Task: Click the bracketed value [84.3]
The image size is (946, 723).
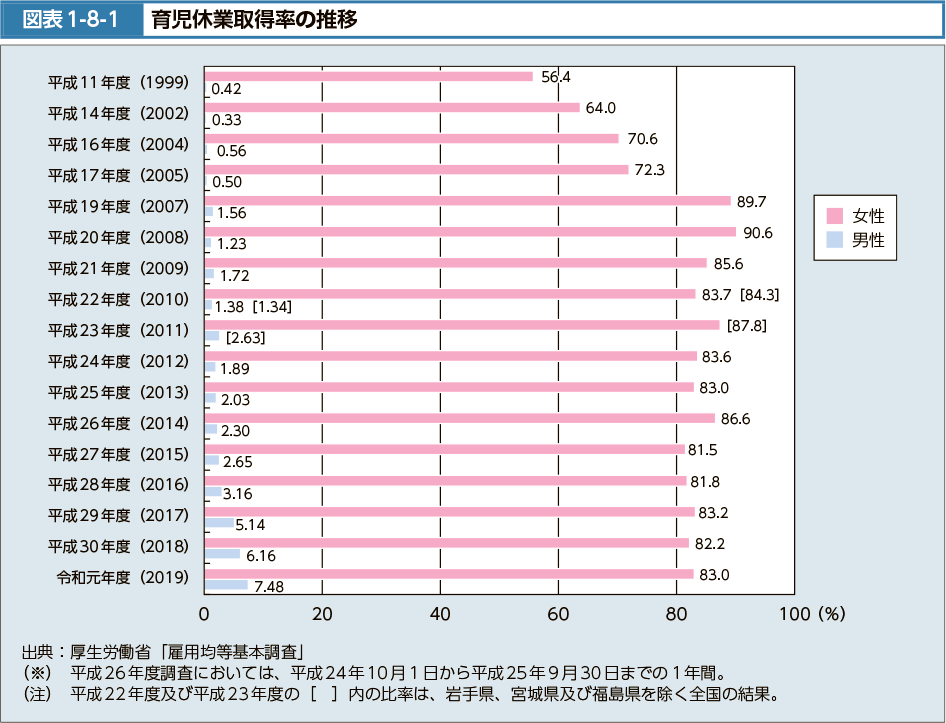Action: tap(759, 294)
